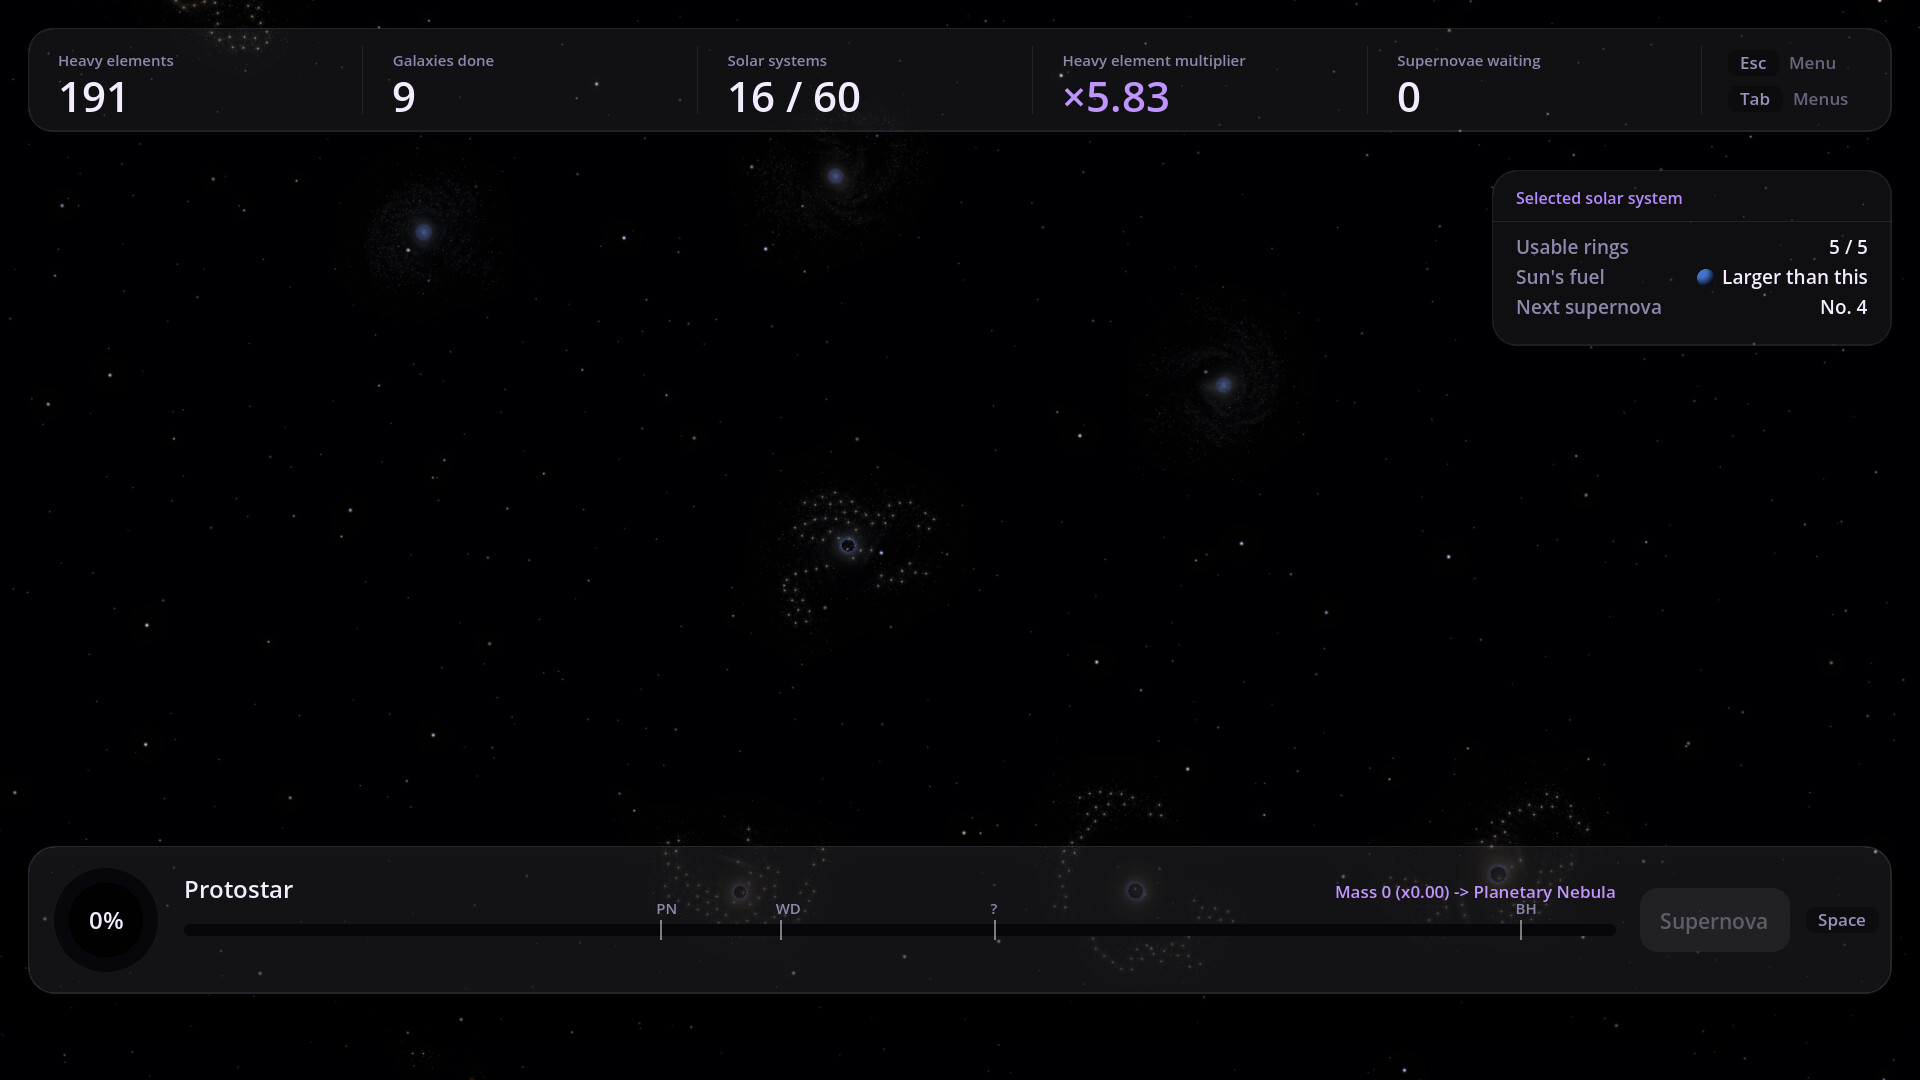Click the Solar systems count 16 / 60
Viewport: 1920px width, 1080px height.
click(x=794, y=97)
